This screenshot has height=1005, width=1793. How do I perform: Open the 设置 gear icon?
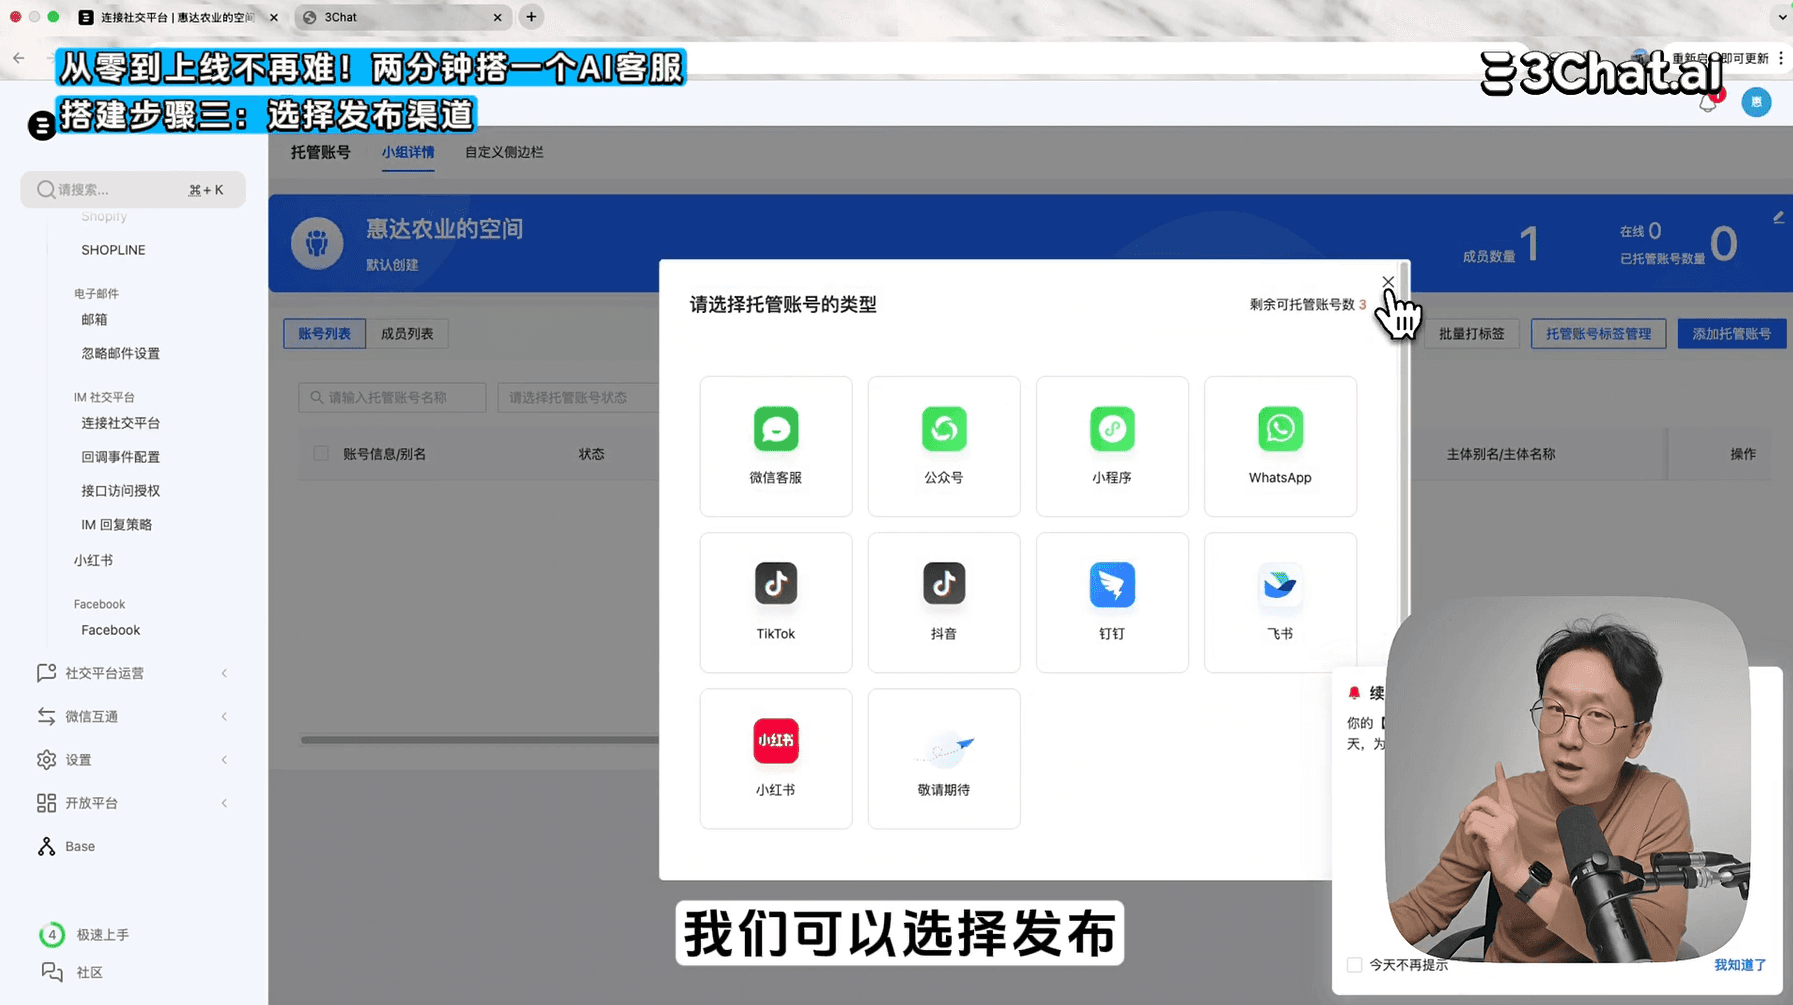[x=46, y=760]
